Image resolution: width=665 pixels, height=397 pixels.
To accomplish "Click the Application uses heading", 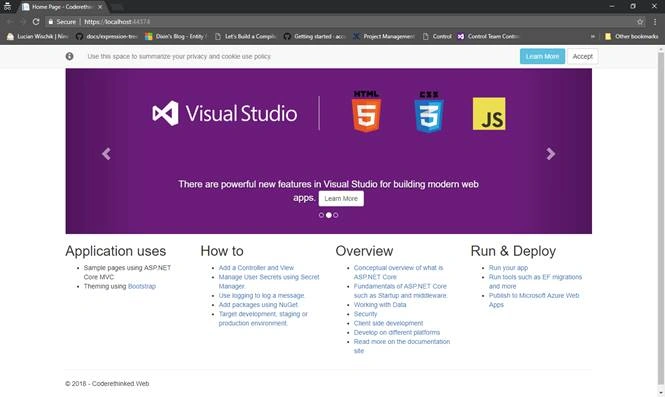I will coord(115,251).
